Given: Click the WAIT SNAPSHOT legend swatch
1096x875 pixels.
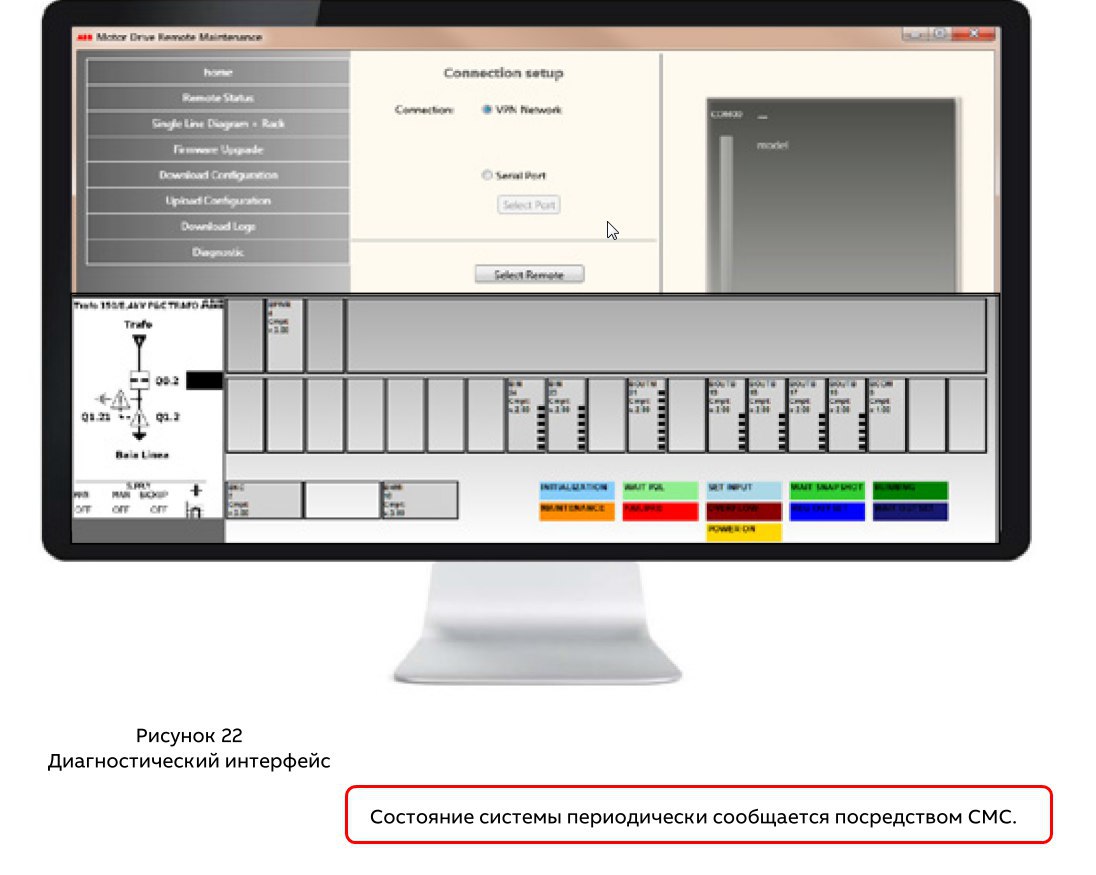Looking at the screenshot, I should tap(827, 490).
